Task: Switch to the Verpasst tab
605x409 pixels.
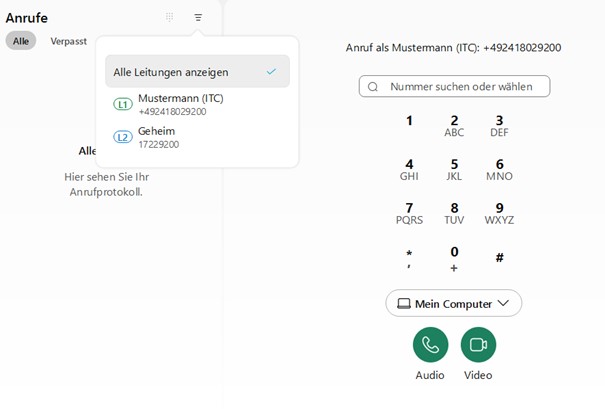Action: coord(68,41)
